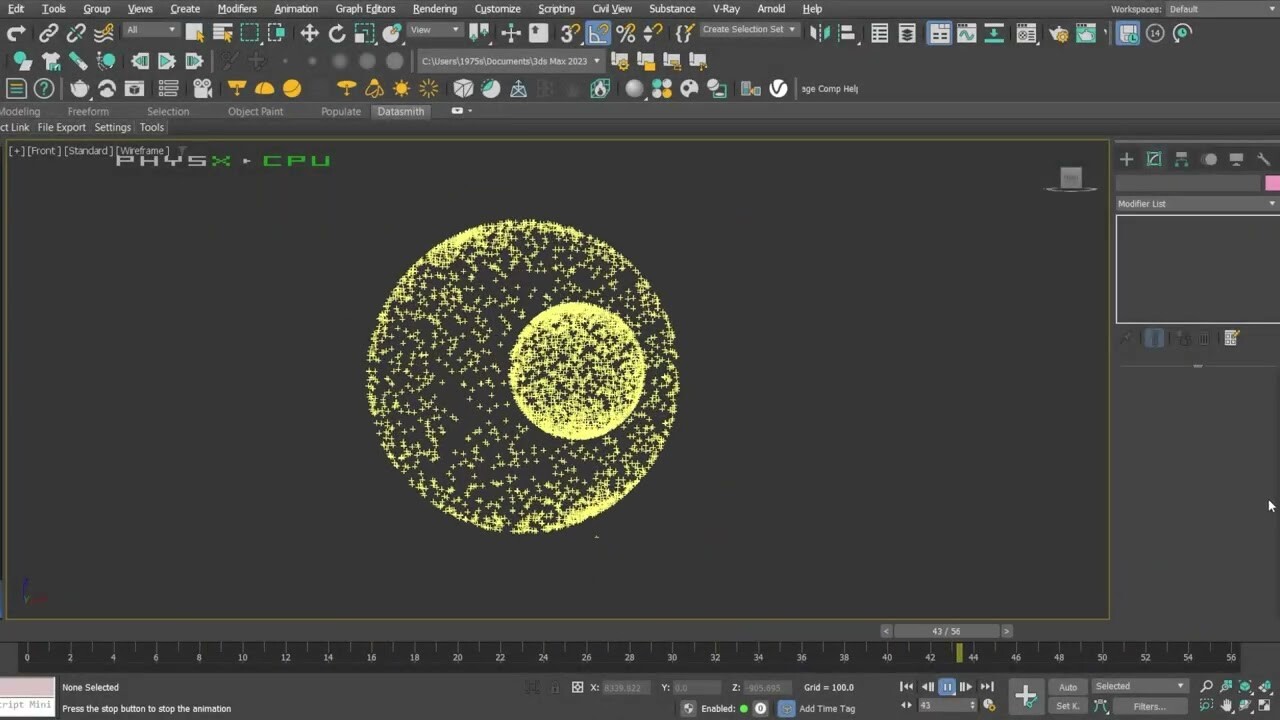Activate the Select and Rotate tool

(x=337, y=33)
